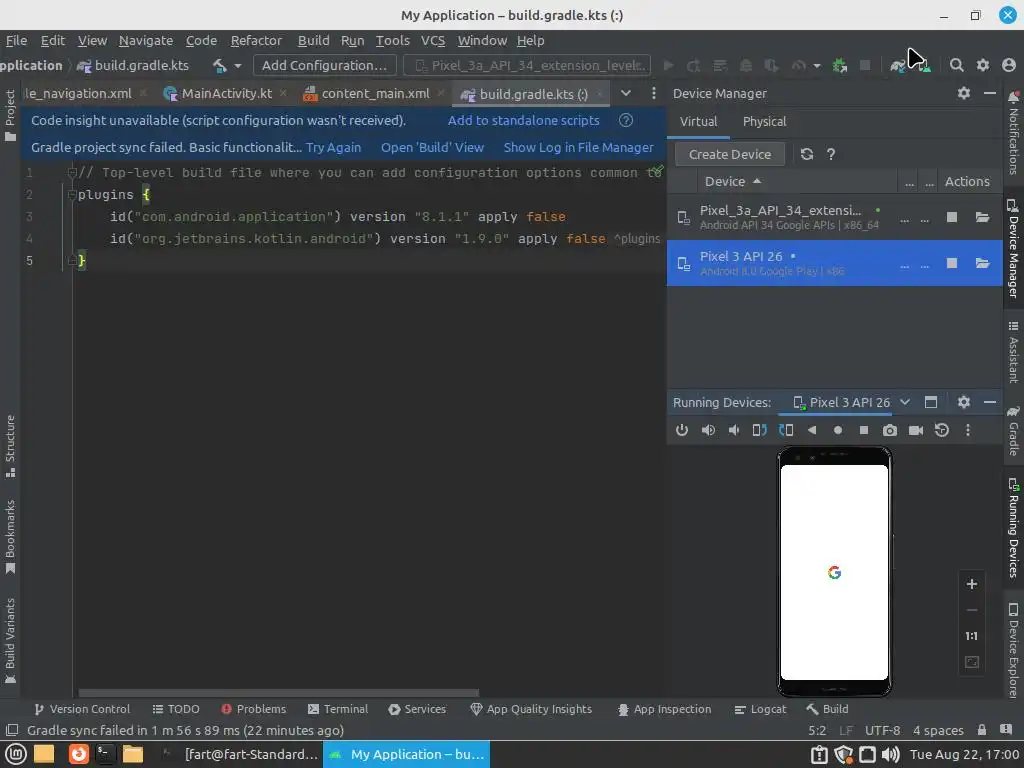Screen dimensions: 1024x768
Task: Open the build hammer dropdown arrow
Action: pyautogui.click(x=238, y=65)
